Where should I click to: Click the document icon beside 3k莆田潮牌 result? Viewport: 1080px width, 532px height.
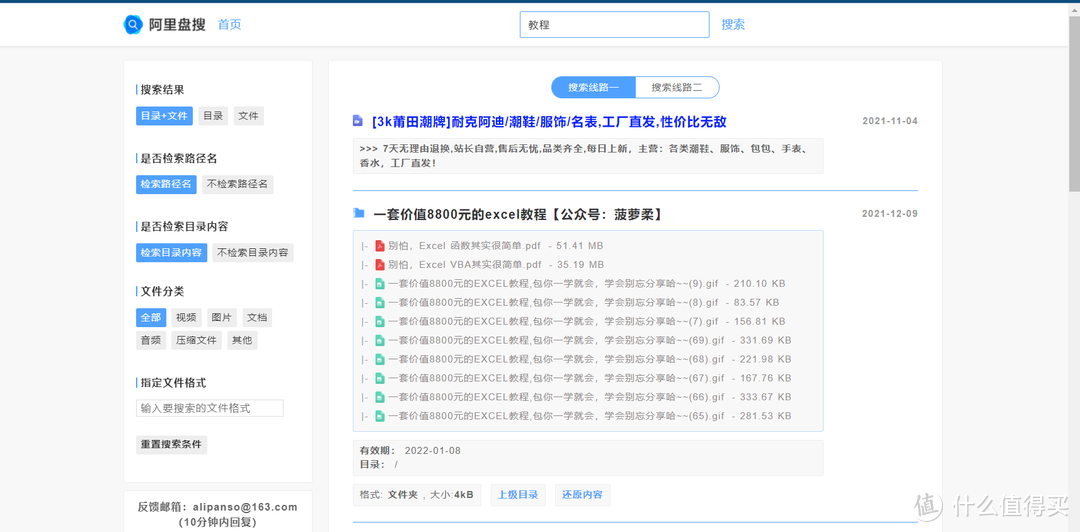(357, 121)
